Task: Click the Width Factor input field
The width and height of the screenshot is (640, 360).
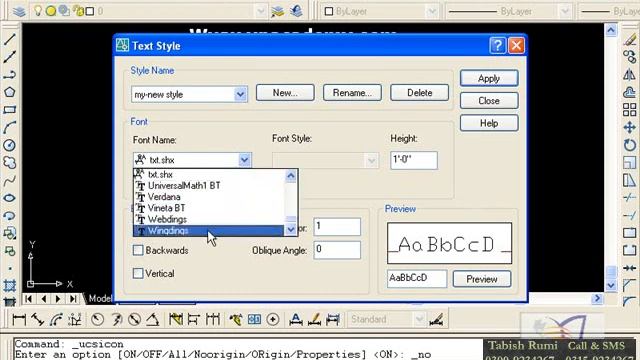Action: point(337,227)
